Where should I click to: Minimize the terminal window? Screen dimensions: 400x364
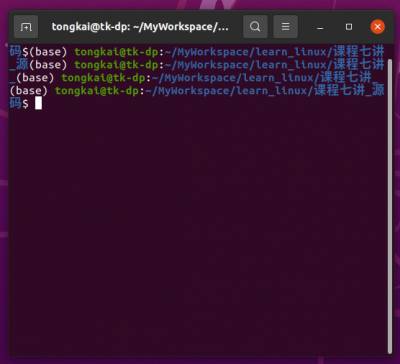[320, 27]
